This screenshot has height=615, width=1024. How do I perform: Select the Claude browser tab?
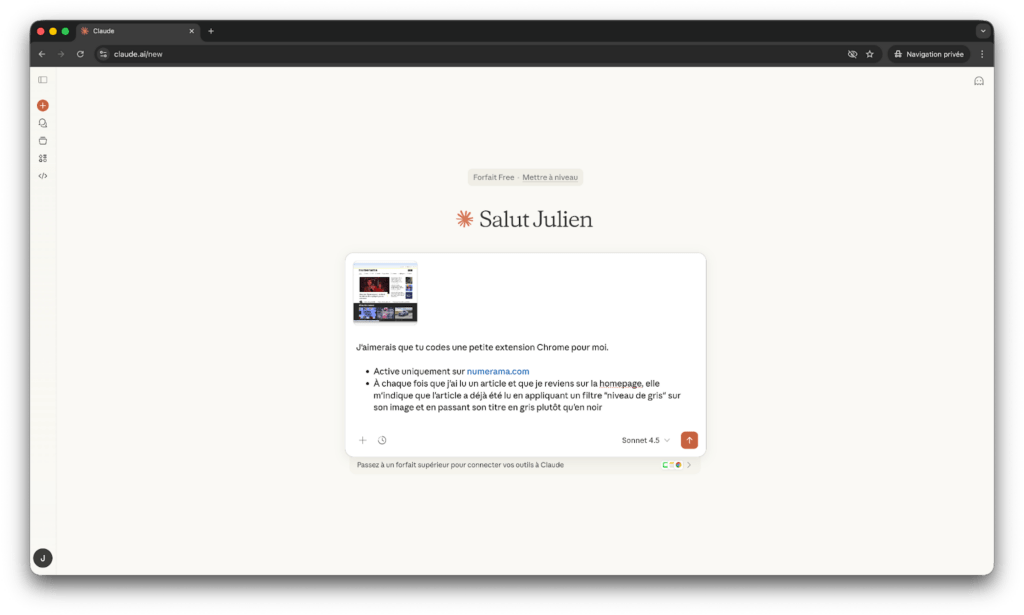pyautogui.click(x=135, y=31)
